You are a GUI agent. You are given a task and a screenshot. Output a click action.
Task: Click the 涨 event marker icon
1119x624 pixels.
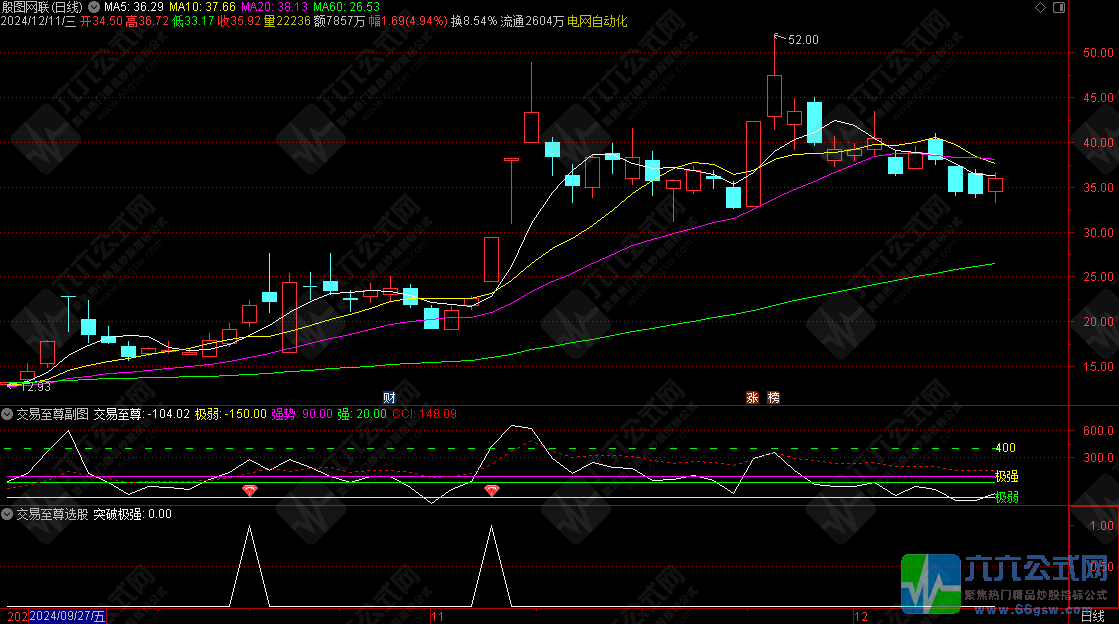coord(752,397)
